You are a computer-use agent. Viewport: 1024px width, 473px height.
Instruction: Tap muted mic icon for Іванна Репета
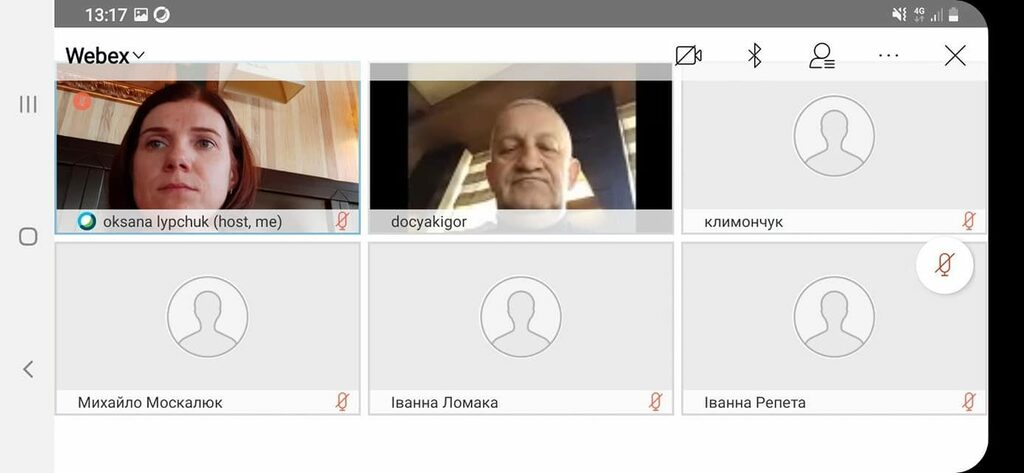(968, 402)
